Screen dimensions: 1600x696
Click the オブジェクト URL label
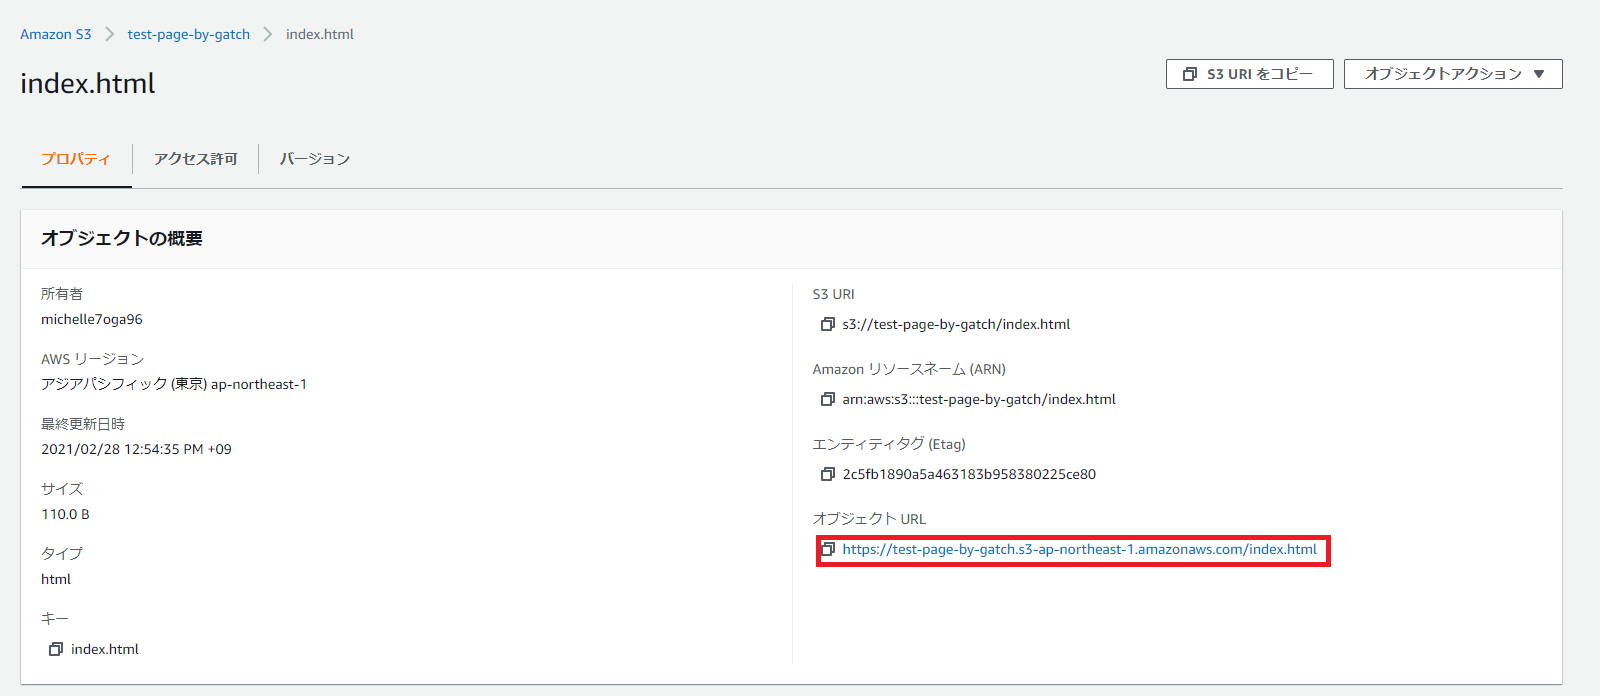[x=869, y=518]
